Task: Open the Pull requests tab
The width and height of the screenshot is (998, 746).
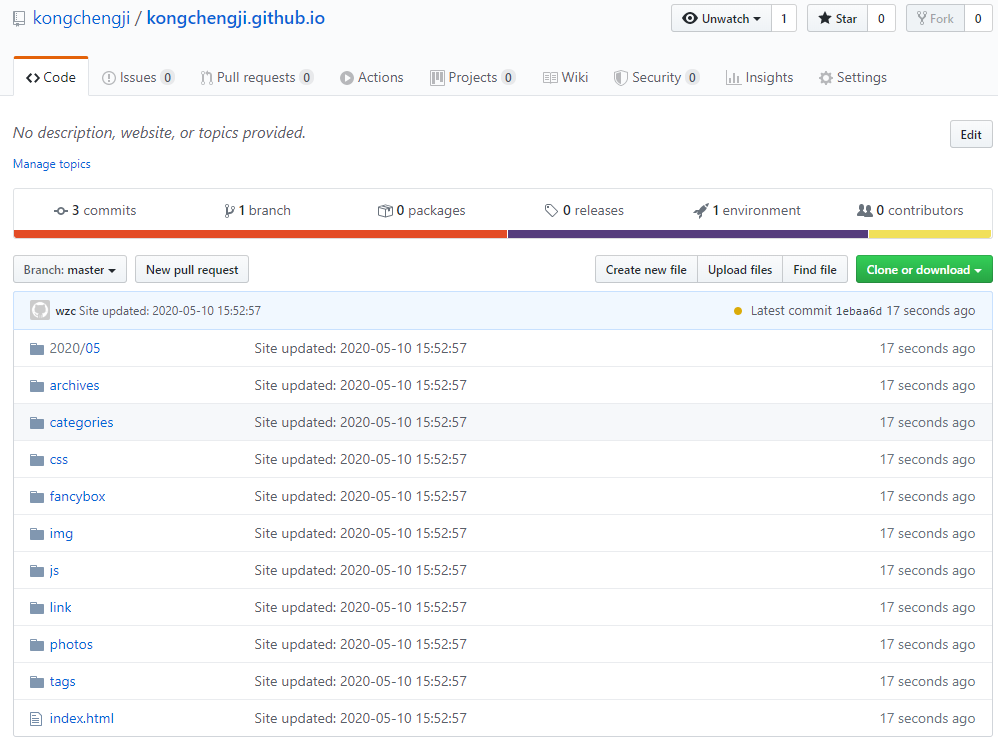Action: 257,78
